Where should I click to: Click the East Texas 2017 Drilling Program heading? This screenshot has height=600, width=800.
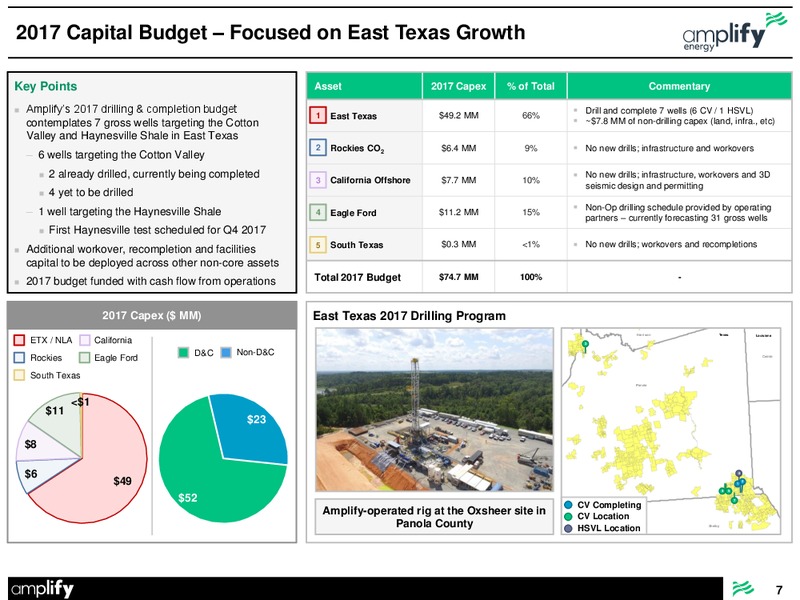click(x=409, y=316)
